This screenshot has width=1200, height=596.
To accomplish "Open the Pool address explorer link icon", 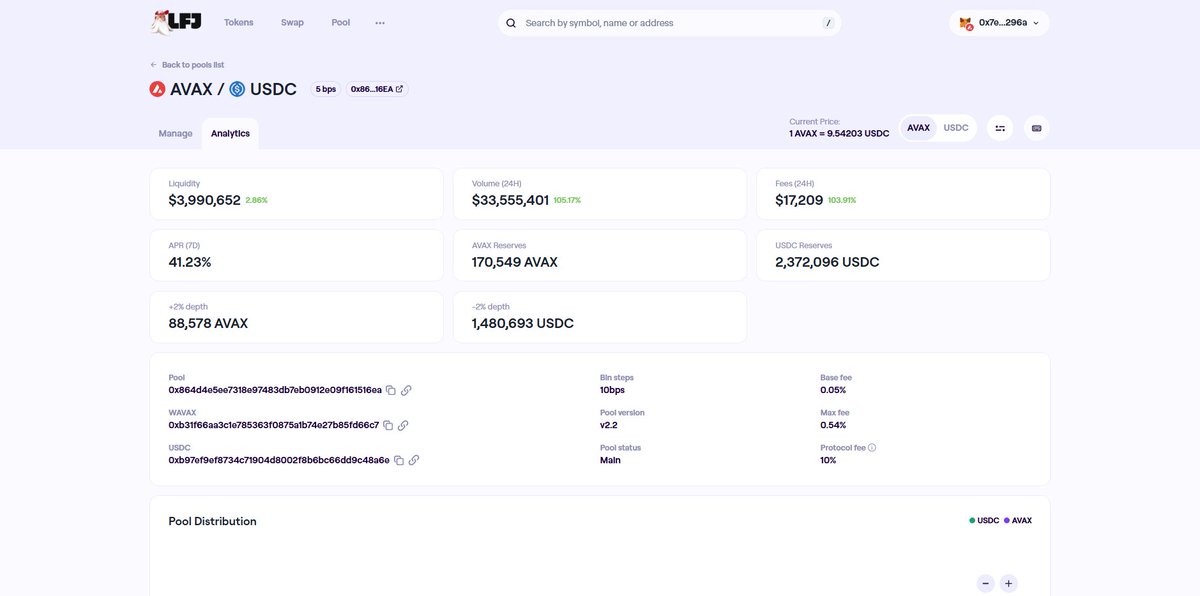I will click(x=406, y=390).
